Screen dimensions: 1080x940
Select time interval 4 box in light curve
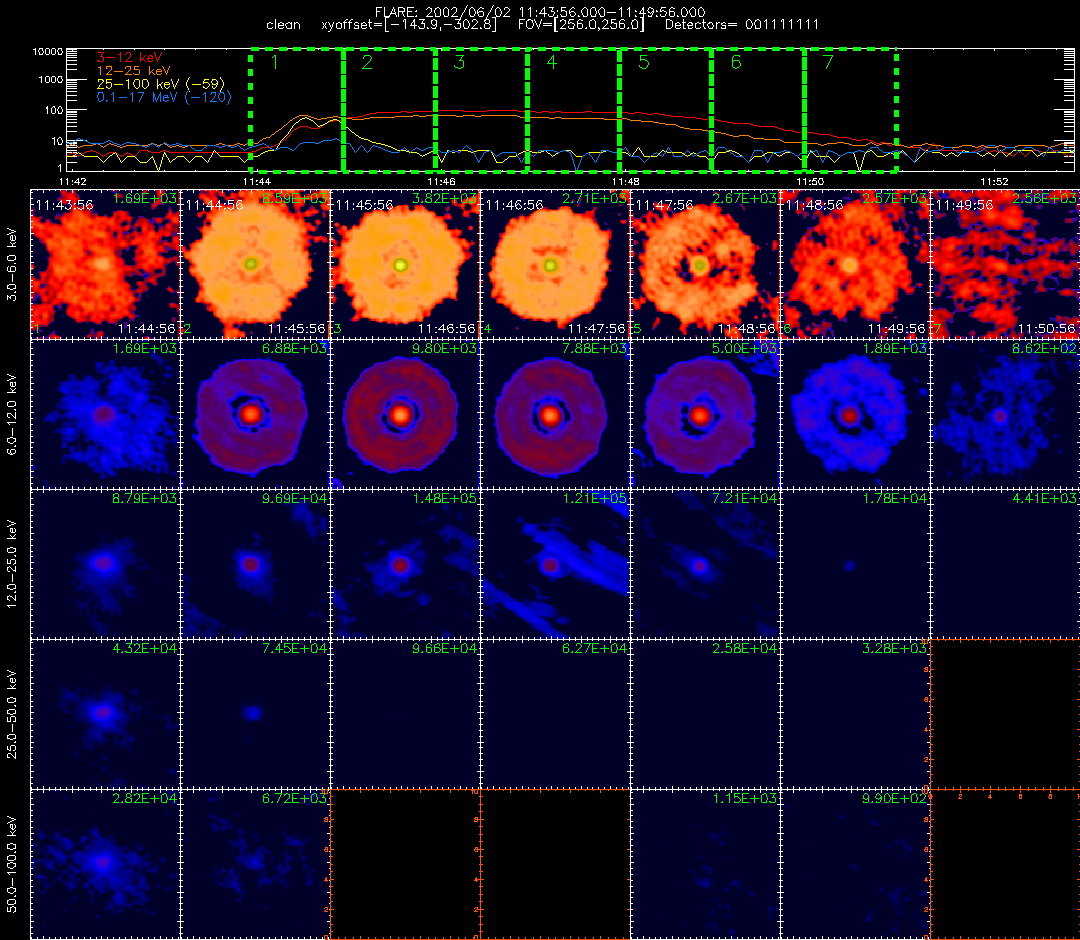click(x=574, y=110)
